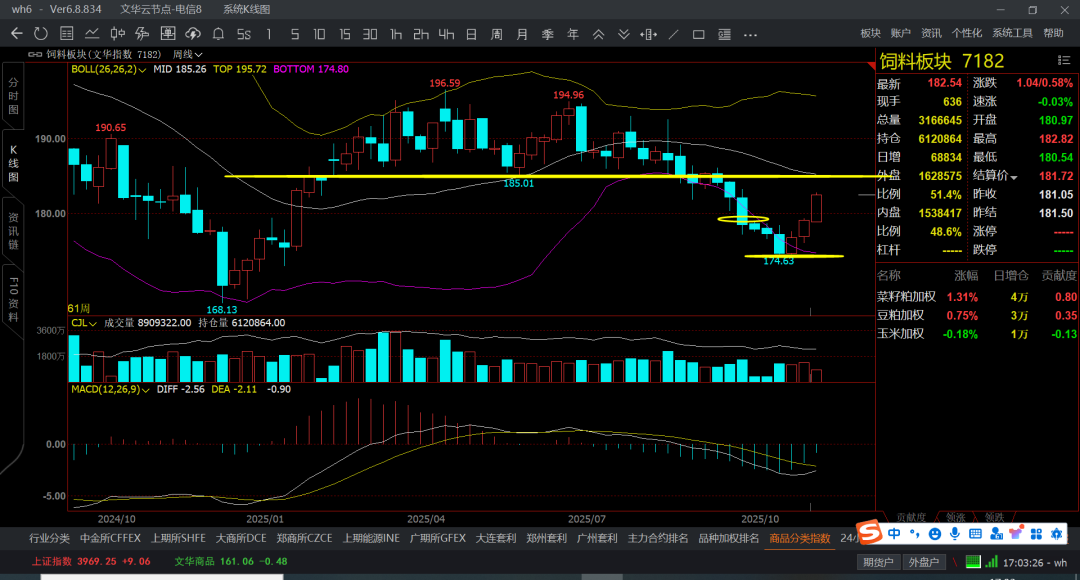Image resolution: width=1080 pixels, height=580 pixels.
Task: Open the 周线 period dropdown
Action: pos(188,54)
